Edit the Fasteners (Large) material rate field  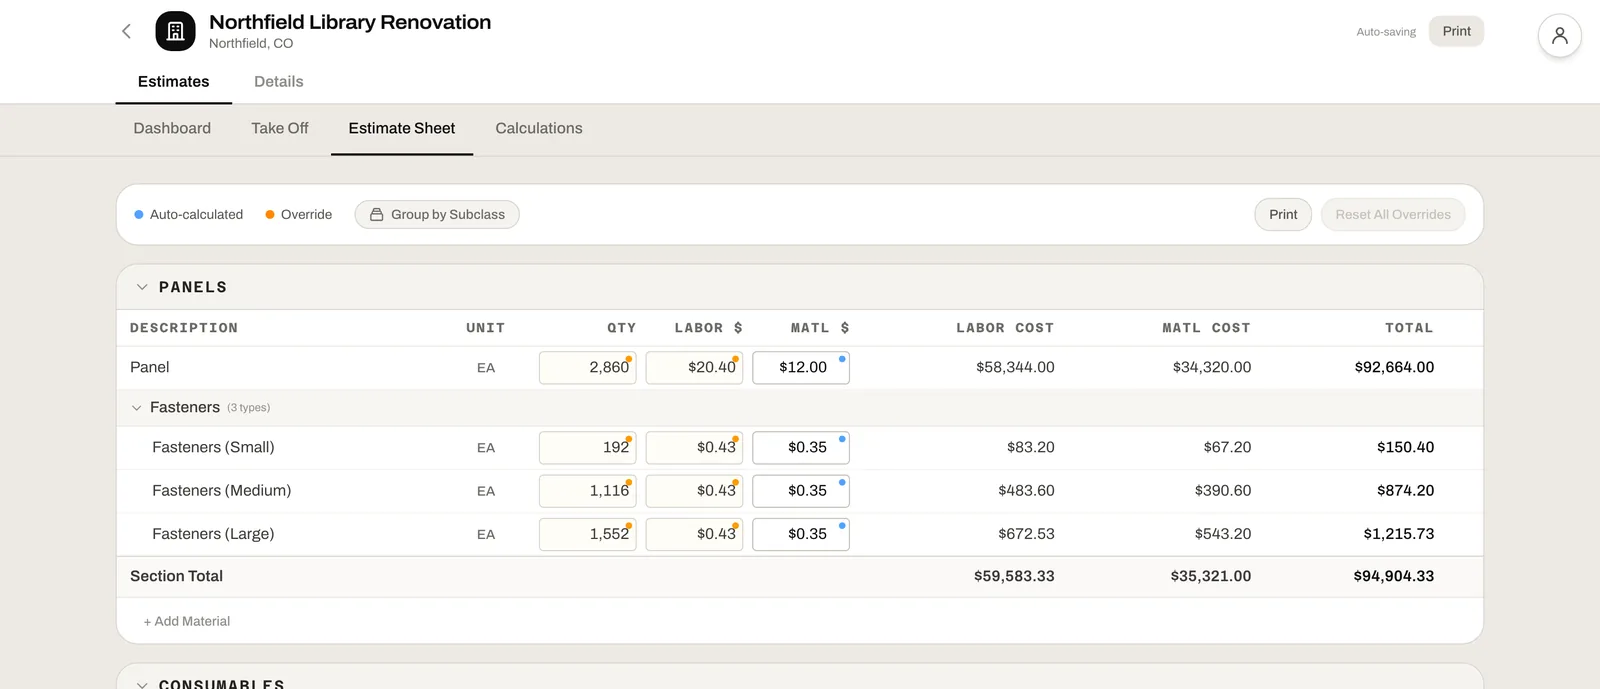coord(801,534)
